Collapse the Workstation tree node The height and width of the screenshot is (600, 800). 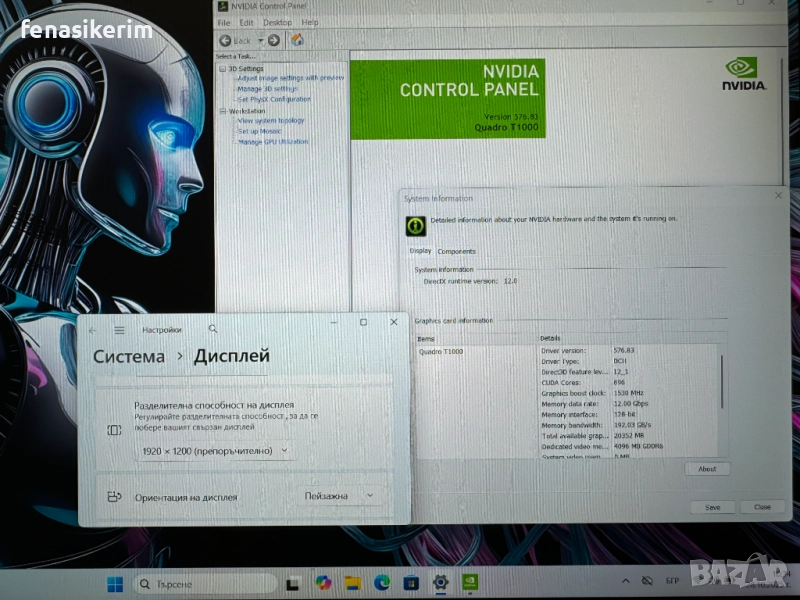(x=222, y=111)
